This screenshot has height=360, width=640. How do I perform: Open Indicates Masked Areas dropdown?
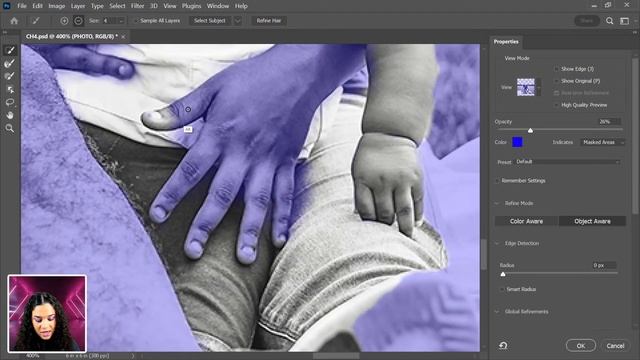click(602, 142)
